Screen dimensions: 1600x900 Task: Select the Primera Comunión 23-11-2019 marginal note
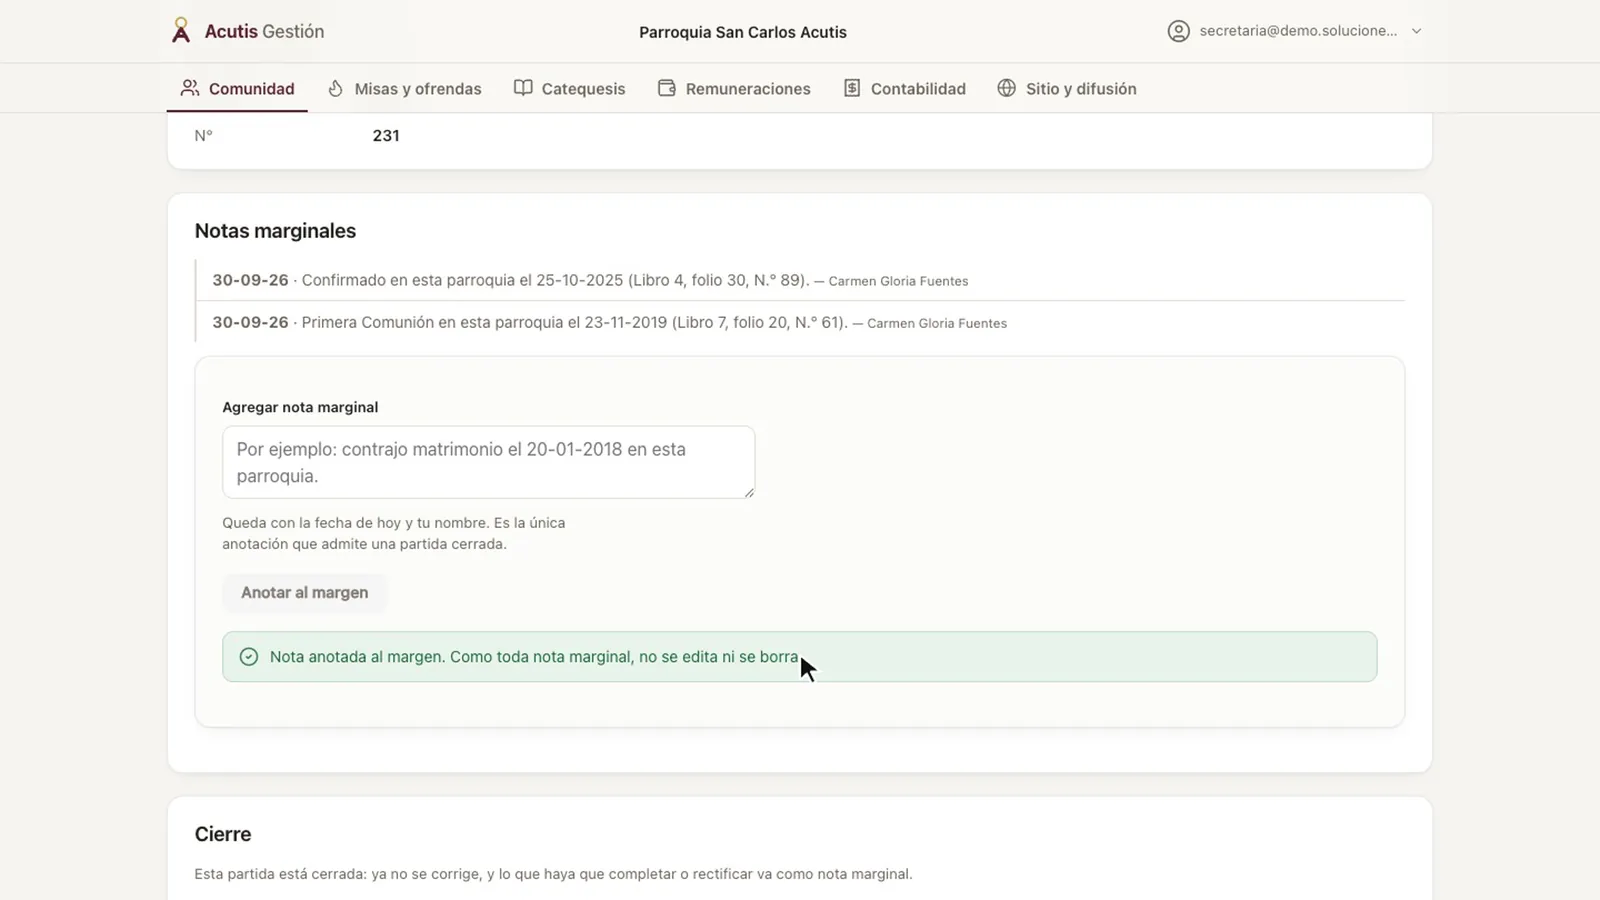coord(800,322)
